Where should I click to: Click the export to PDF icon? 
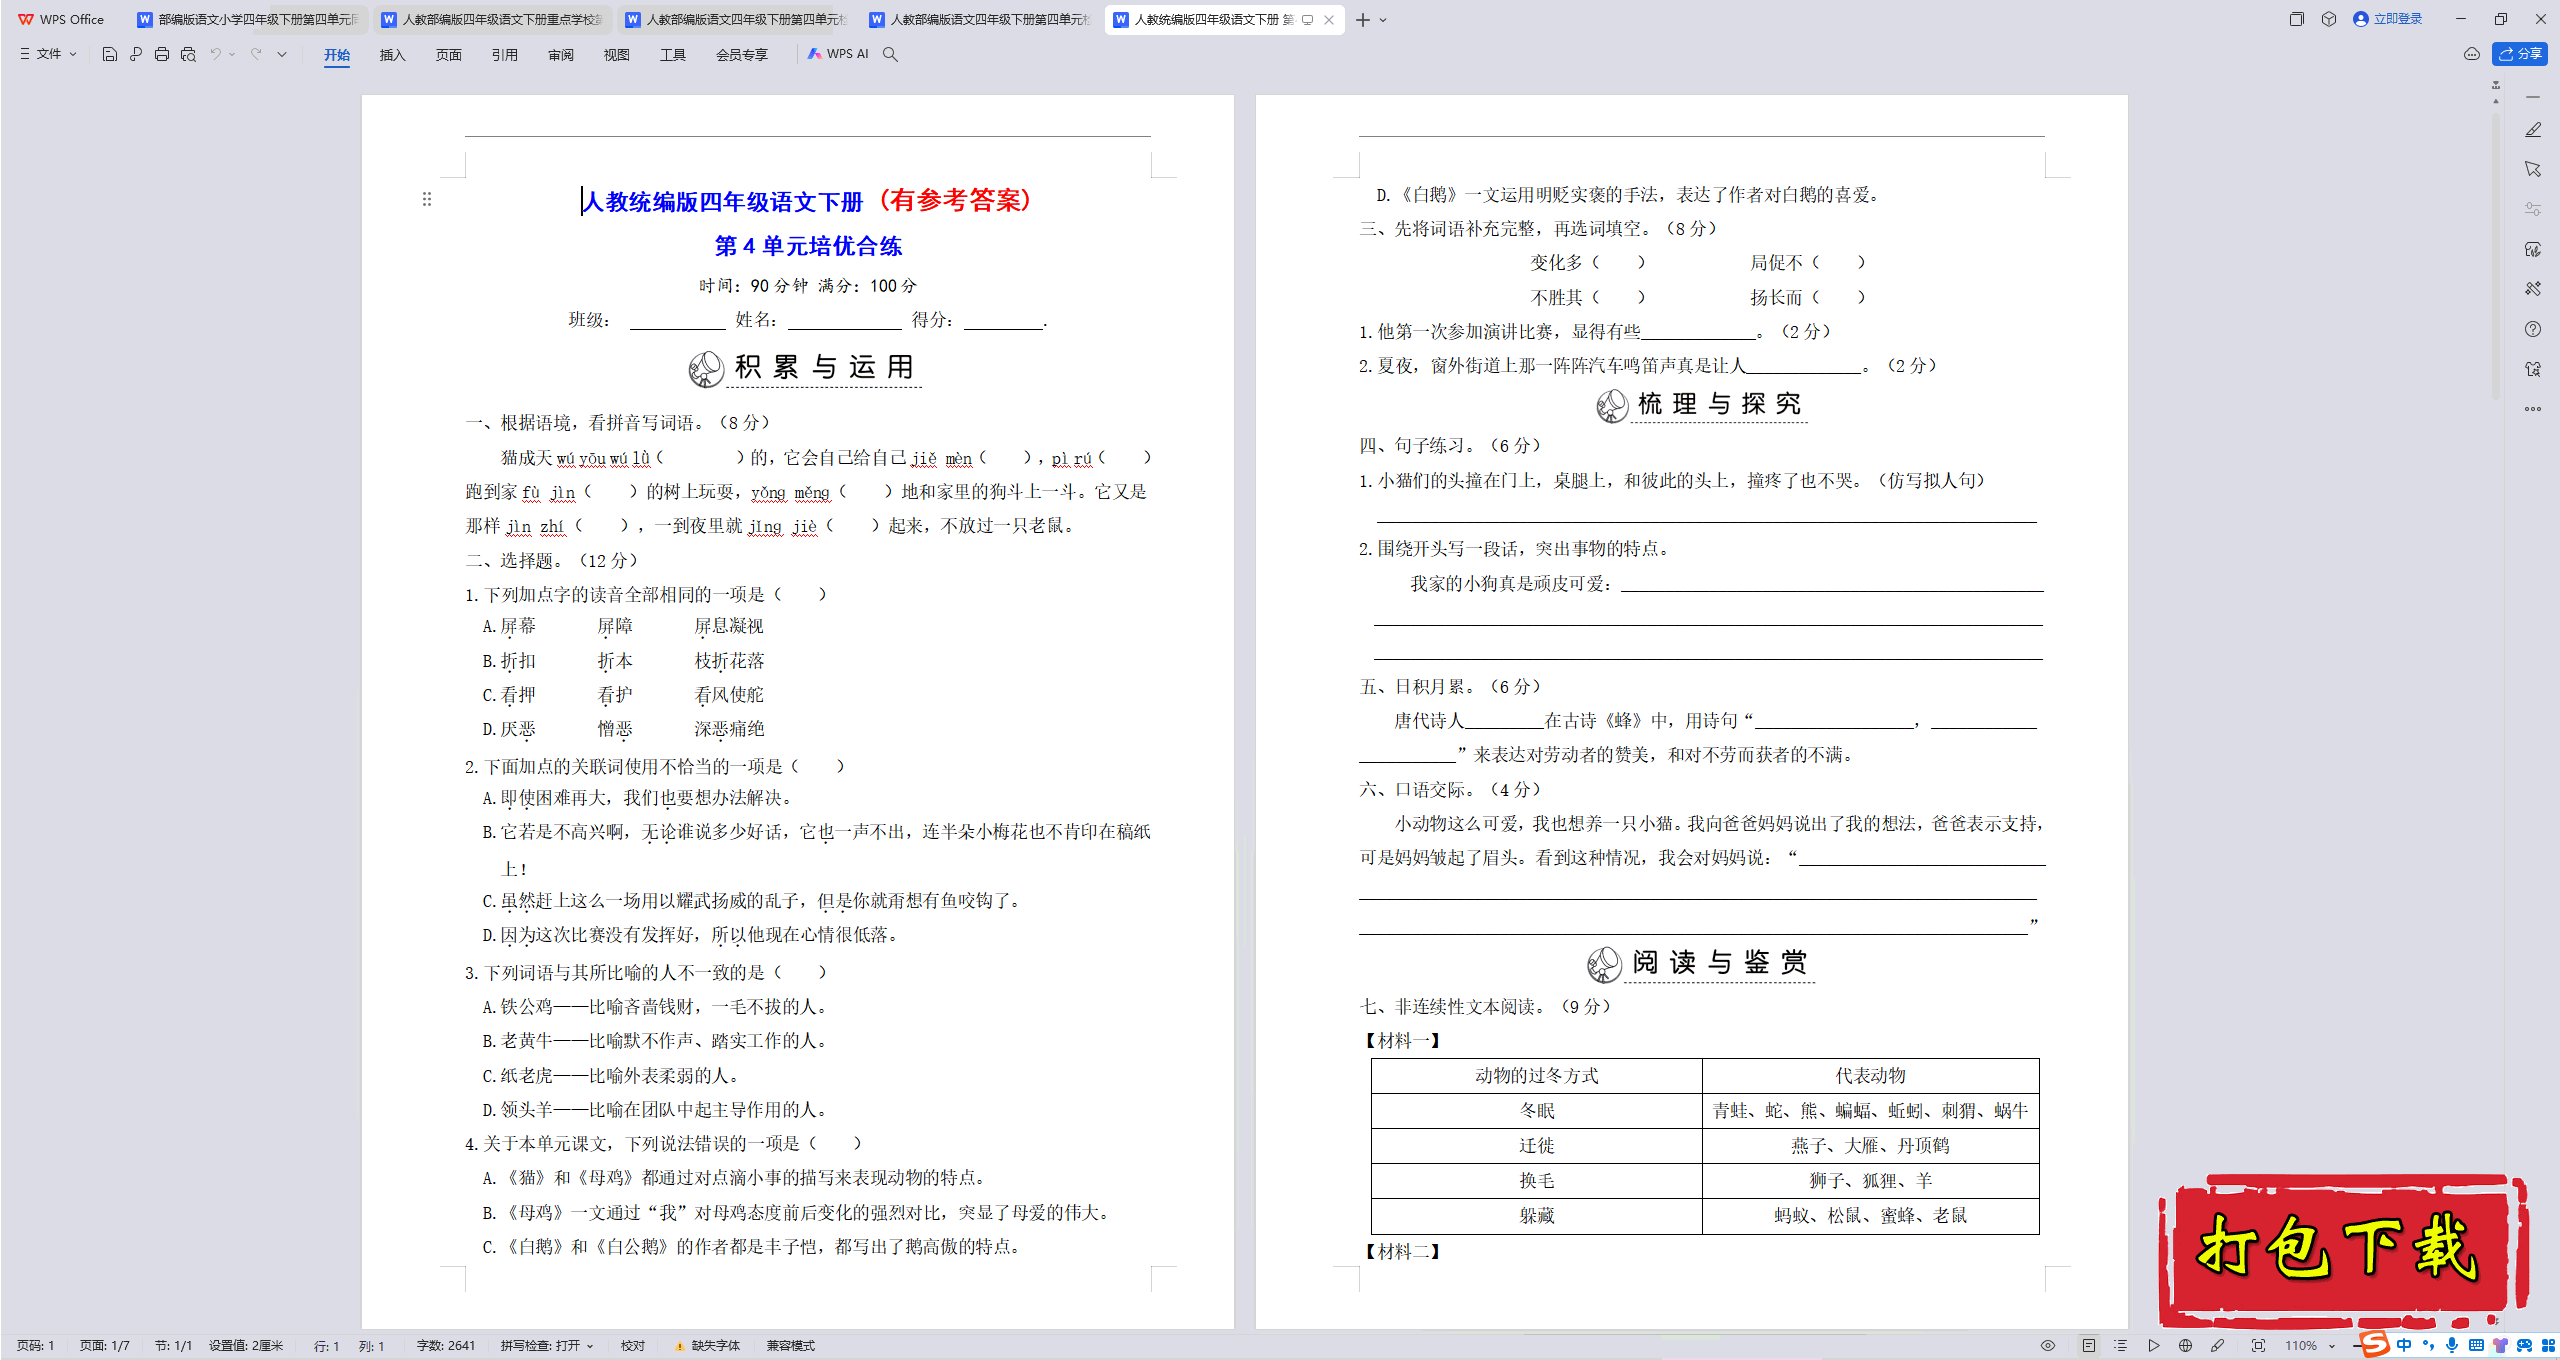pyautogui.click(x=136, y=54)
